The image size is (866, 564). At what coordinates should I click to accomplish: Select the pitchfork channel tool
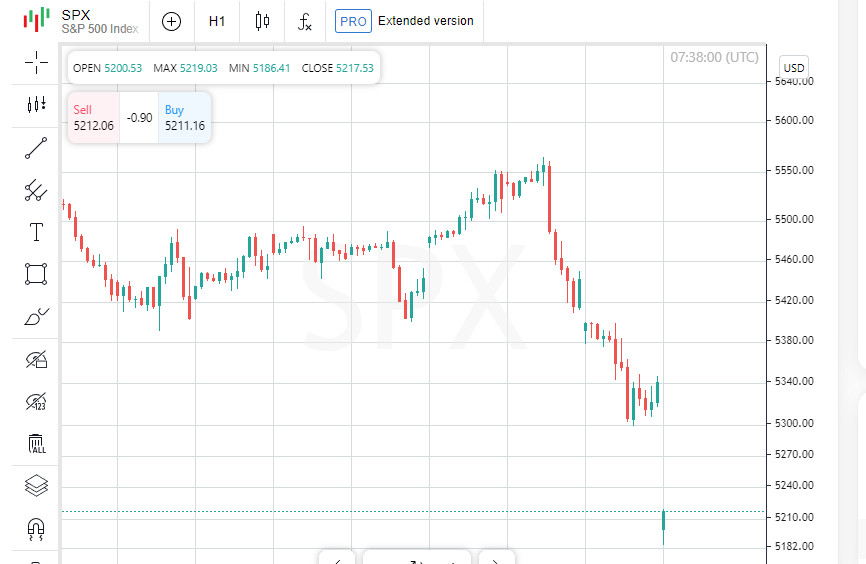point(36,190)
